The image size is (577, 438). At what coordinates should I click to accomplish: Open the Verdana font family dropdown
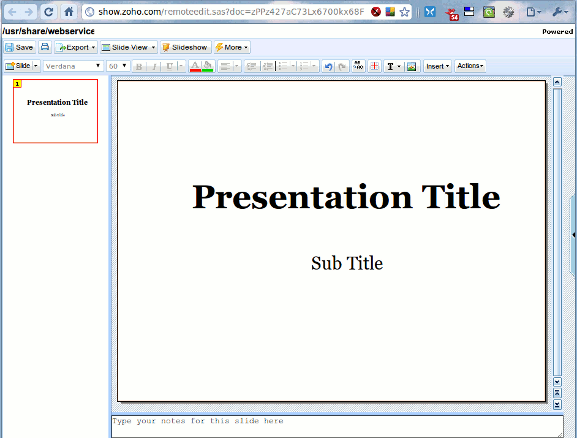tap(73, 66)
